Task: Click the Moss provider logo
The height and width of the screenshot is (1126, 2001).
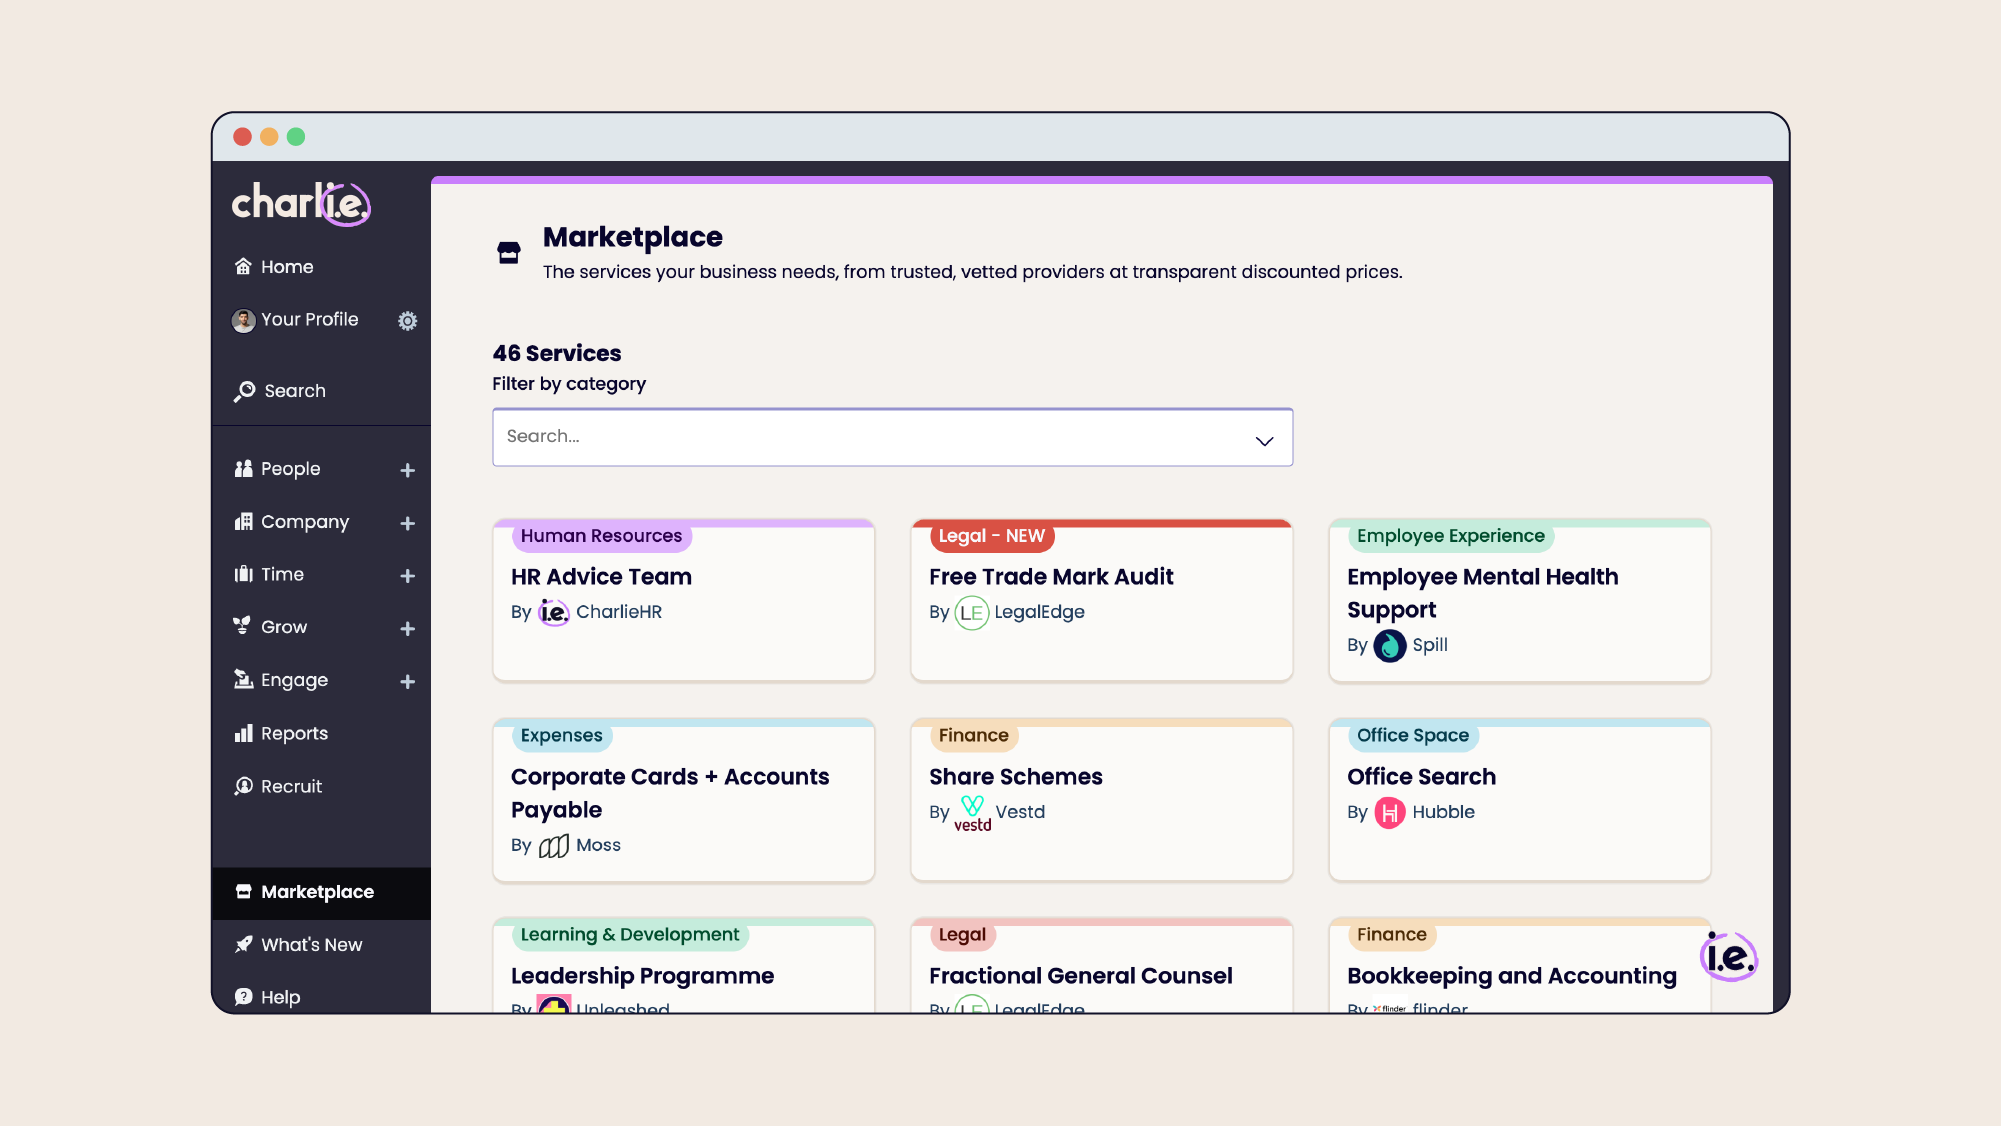Action: (553, 846)
